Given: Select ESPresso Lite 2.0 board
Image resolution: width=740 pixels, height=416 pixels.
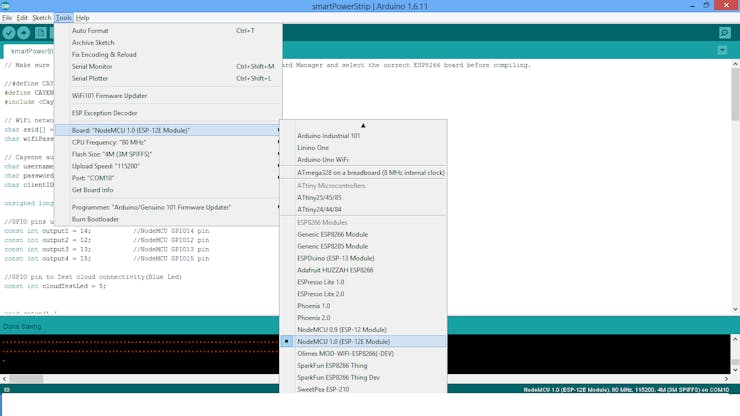Looking at the screenshot, I should 363,294.
